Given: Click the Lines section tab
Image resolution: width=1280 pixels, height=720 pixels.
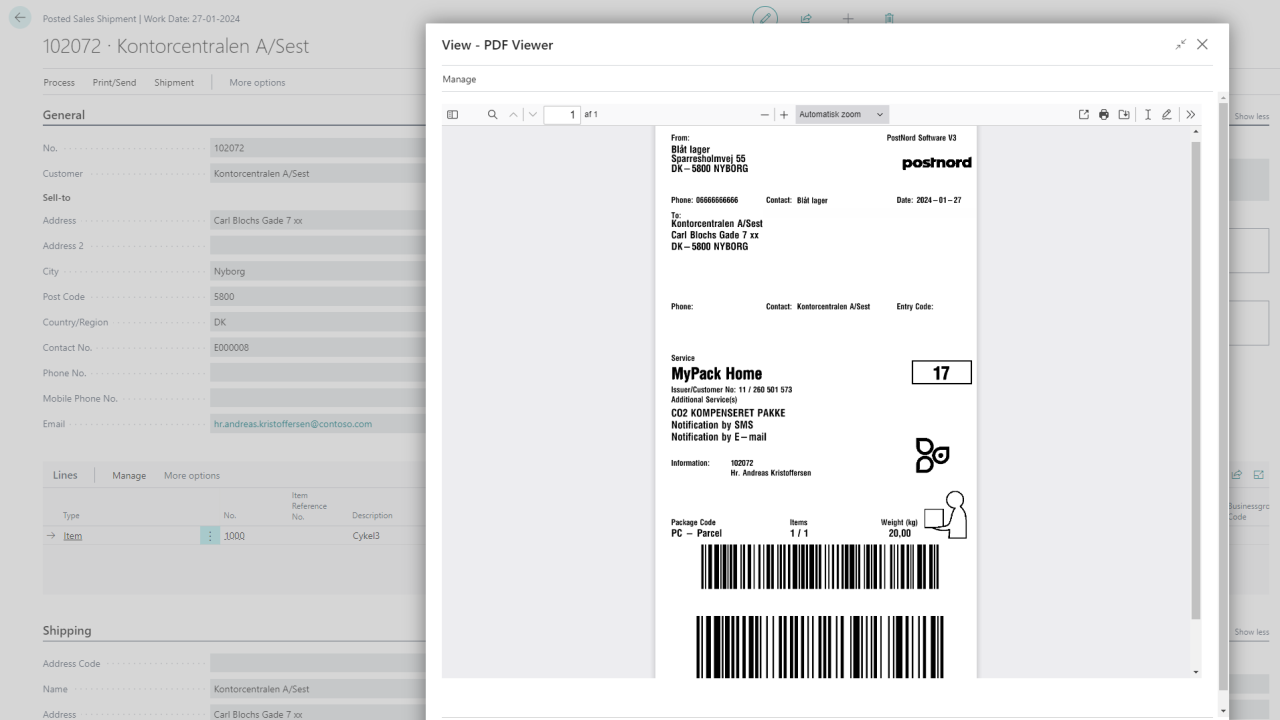Looking at the screenshot, I should click(x=65, y=475).
